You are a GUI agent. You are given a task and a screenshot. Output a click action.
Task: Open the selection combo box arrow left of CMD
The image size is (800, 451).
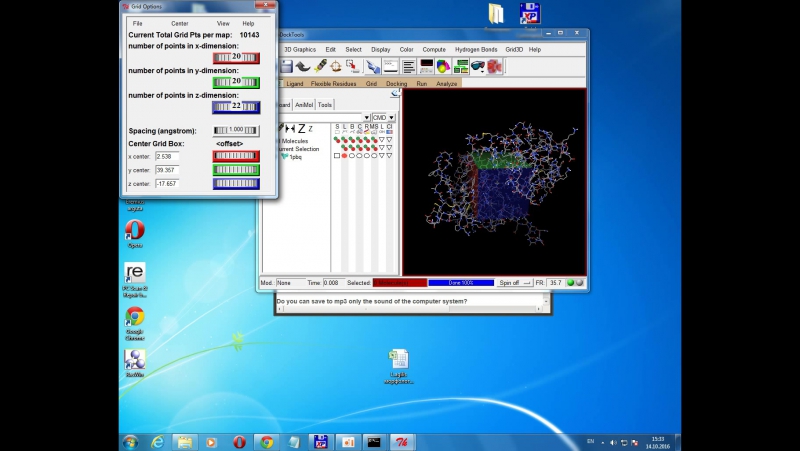click(366, 117)
